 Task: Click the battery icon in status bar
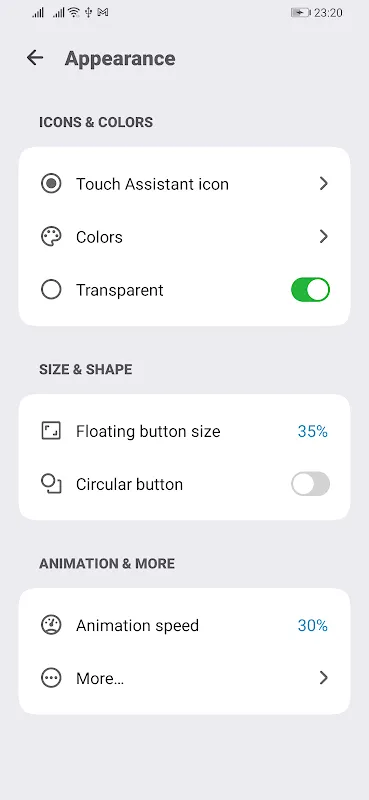301,13
